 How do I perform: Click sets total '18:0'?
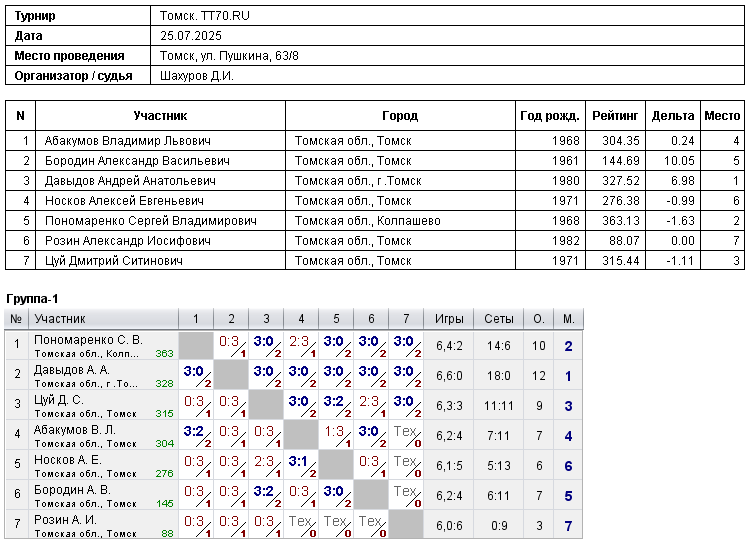(498, 376)
